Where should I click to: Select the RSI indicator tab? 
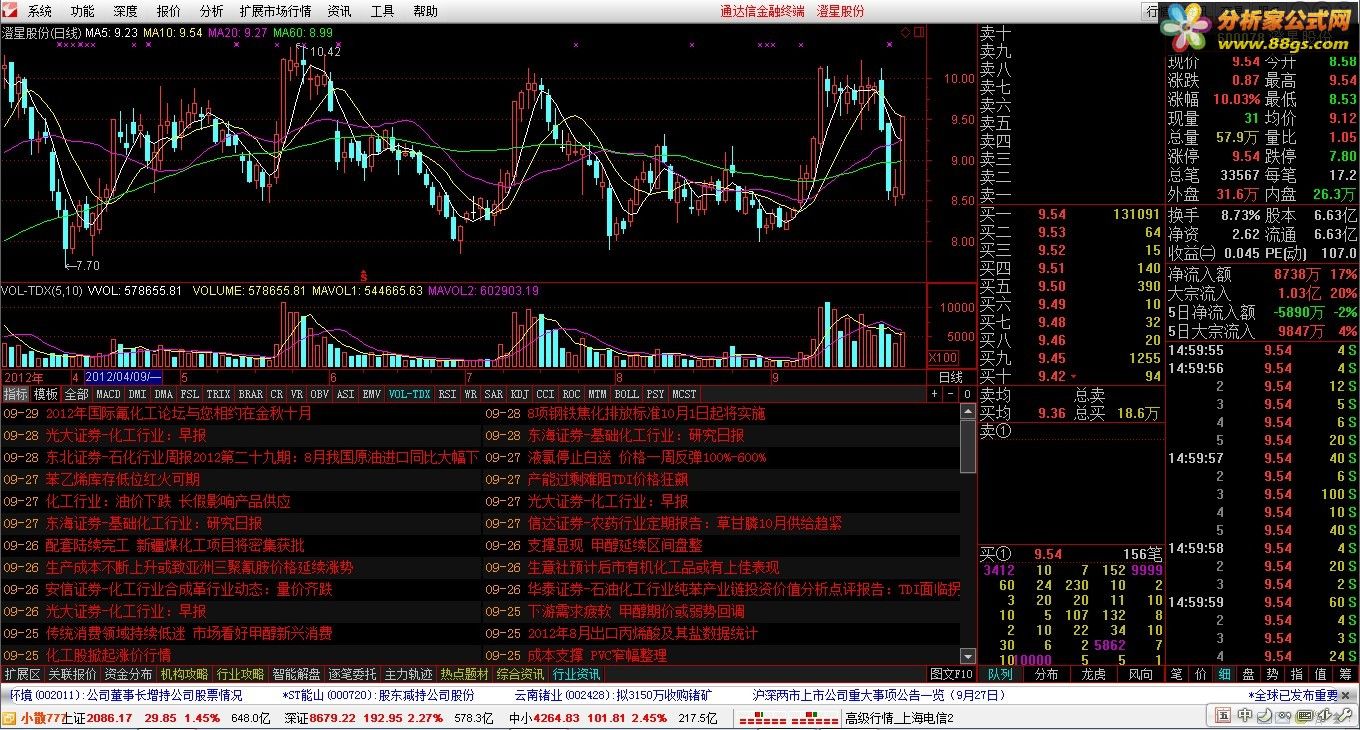coord(447,394)
